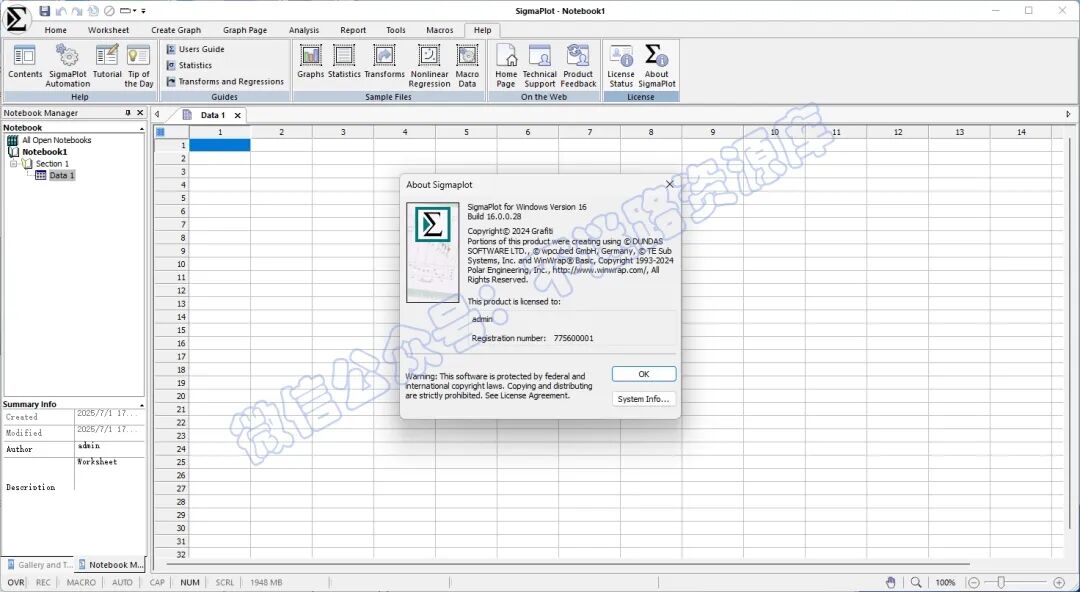Open the Analysis ribbon tab
This screenshot has width=1080, height=592.
click(x=304, y=30)
